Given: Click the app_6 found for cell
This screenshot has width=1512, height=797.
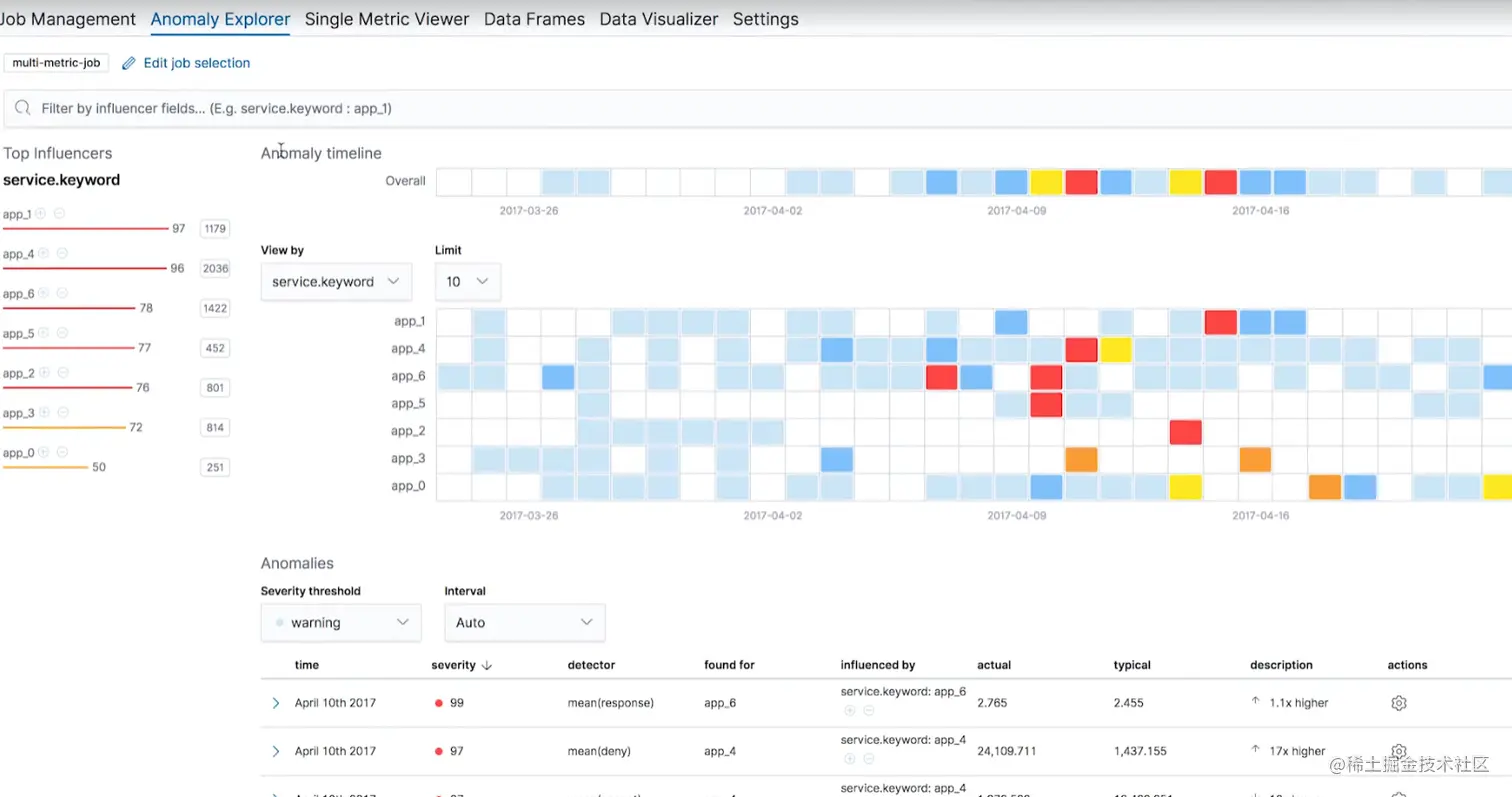Looking at the screenshot, I should coord(720,703).
